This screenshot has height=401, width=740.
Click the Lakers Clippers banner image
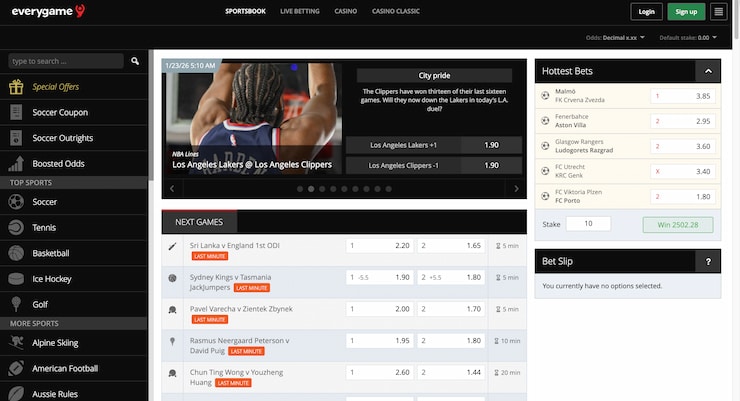(253, 119)
